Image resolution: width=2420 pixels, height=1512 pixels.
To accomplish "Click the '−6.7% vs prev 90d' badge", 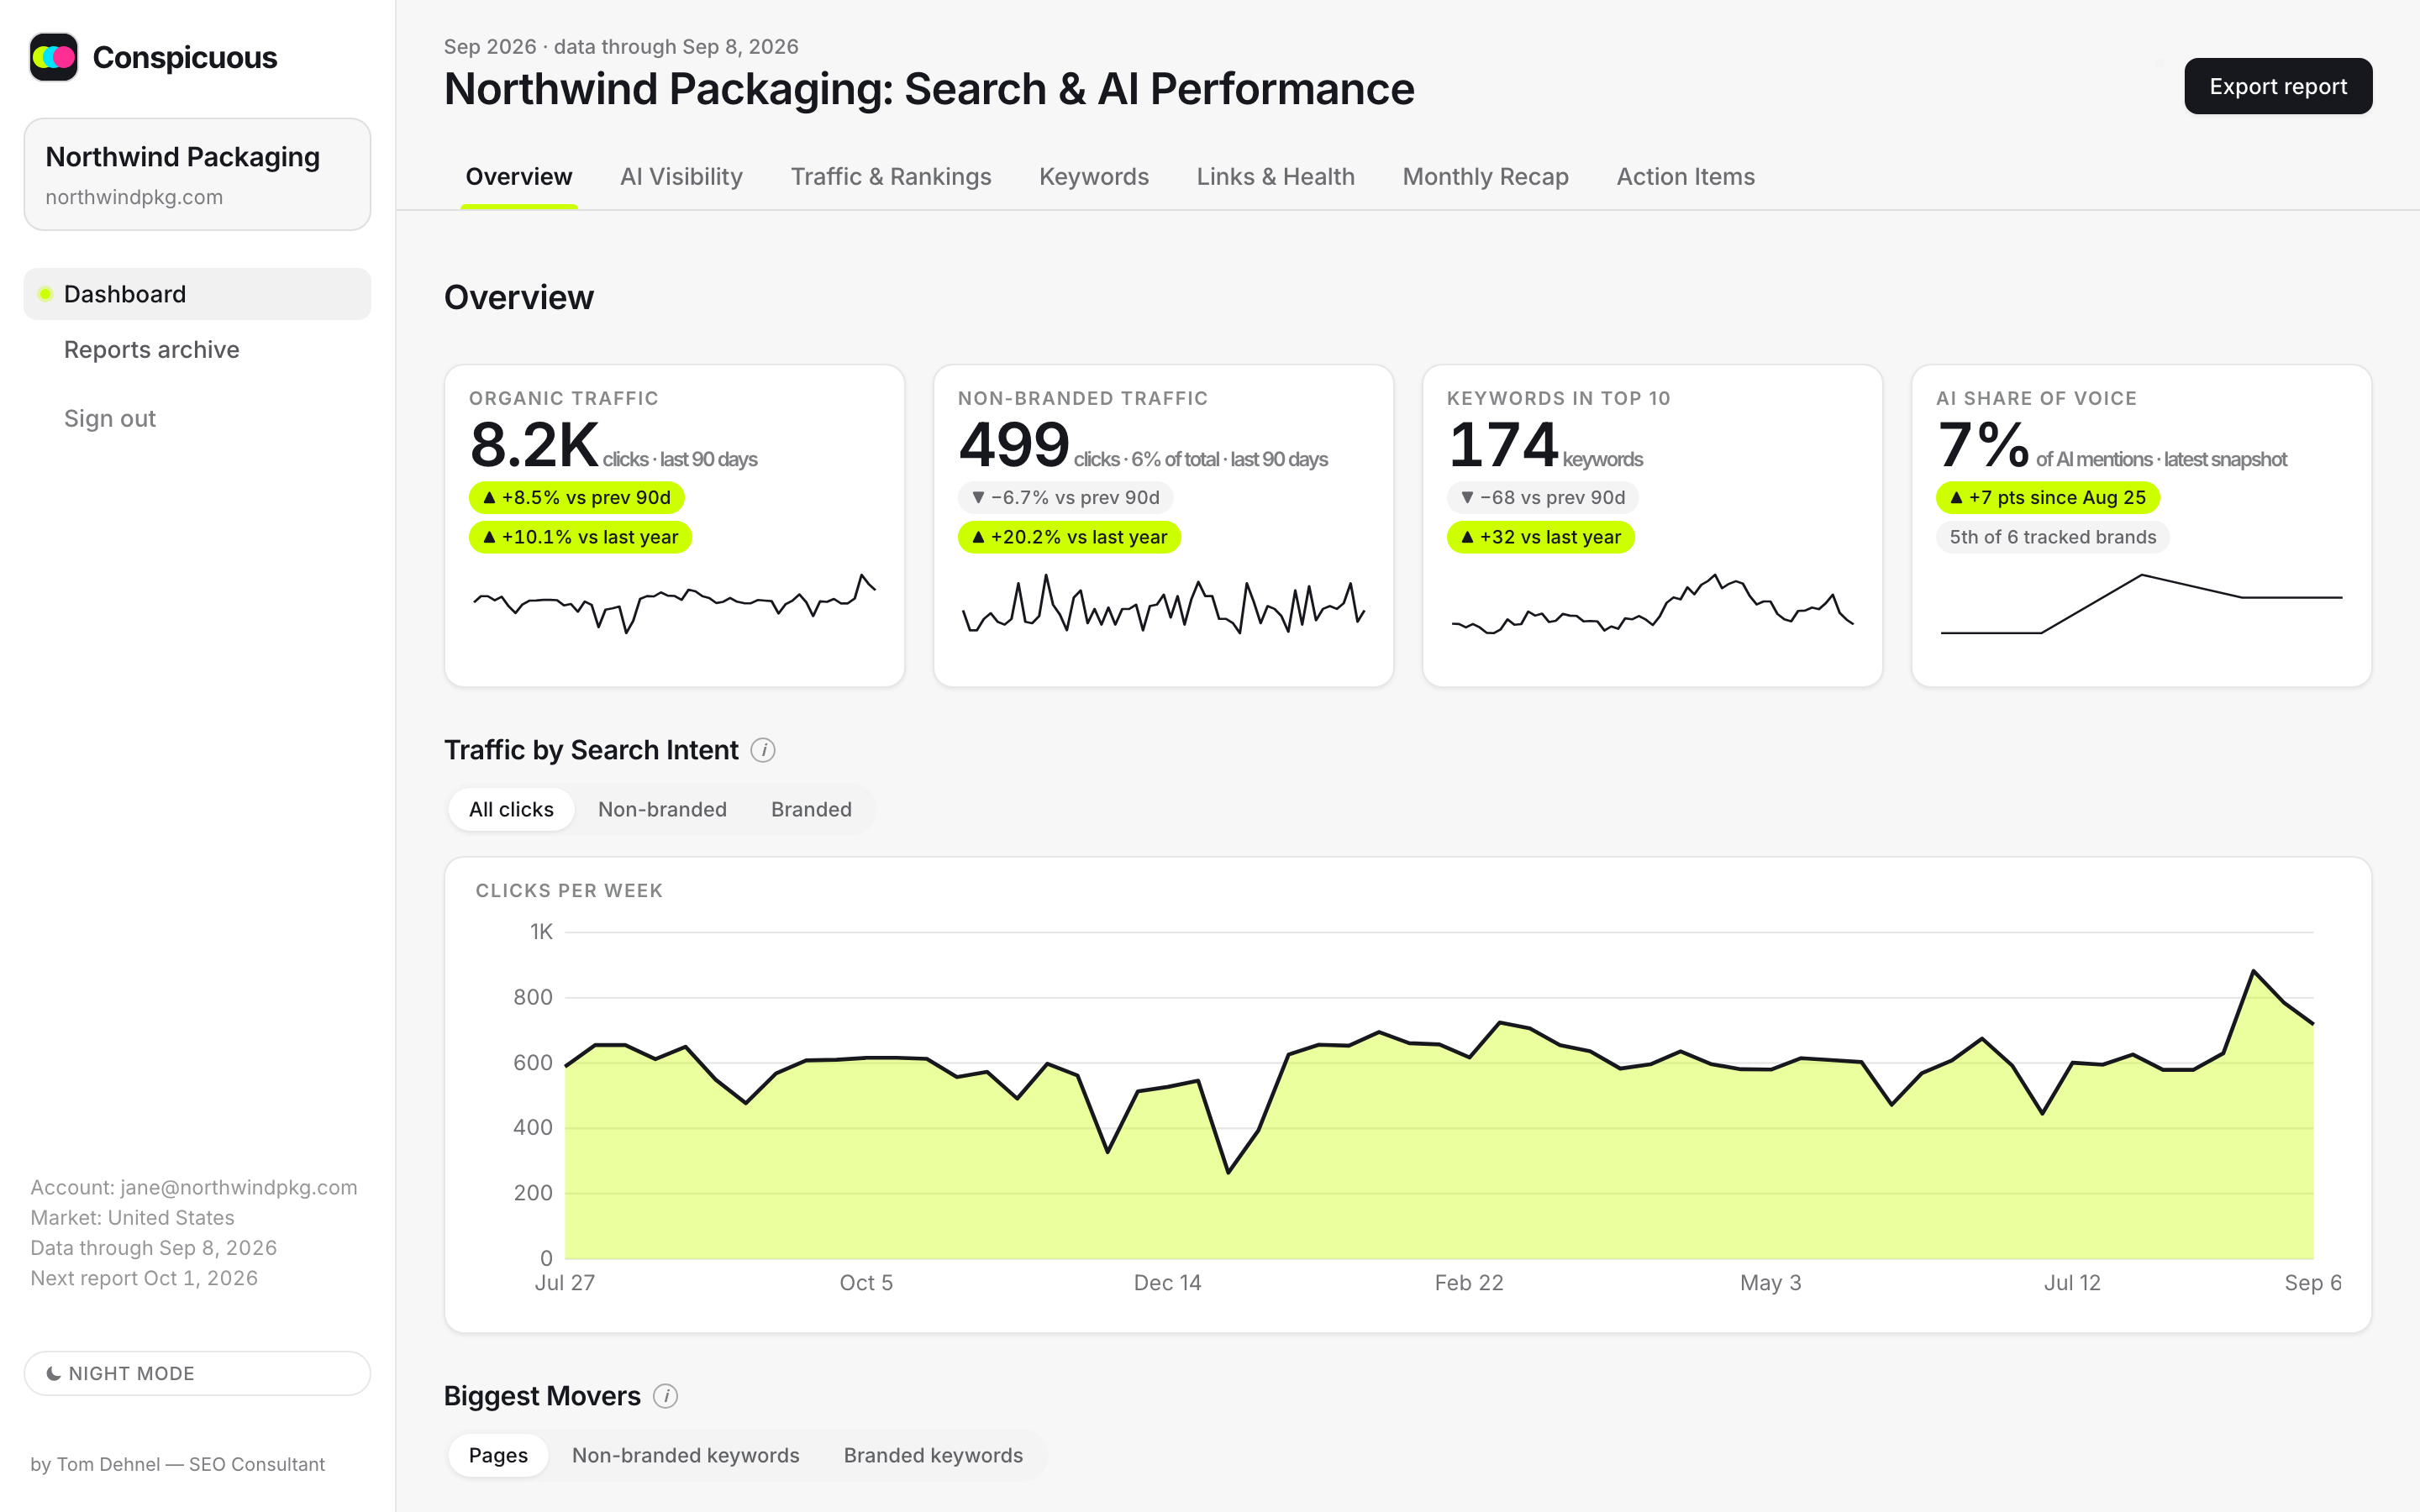I will [x=1066, y=497].
